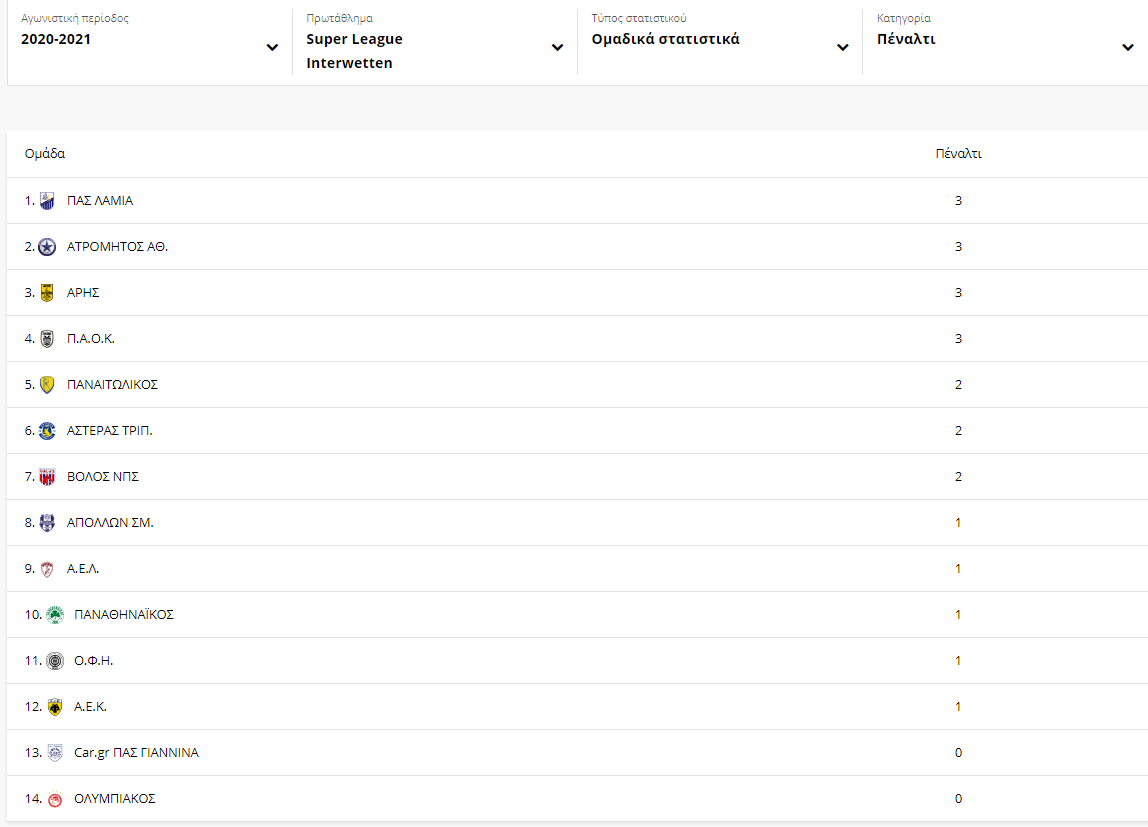Viewport: 1148px width, 827px height.
Task: Click the ΠΑΝΑΙΤΩΛΙΚΟΣ shield crest icon
Action: point(47,385)
